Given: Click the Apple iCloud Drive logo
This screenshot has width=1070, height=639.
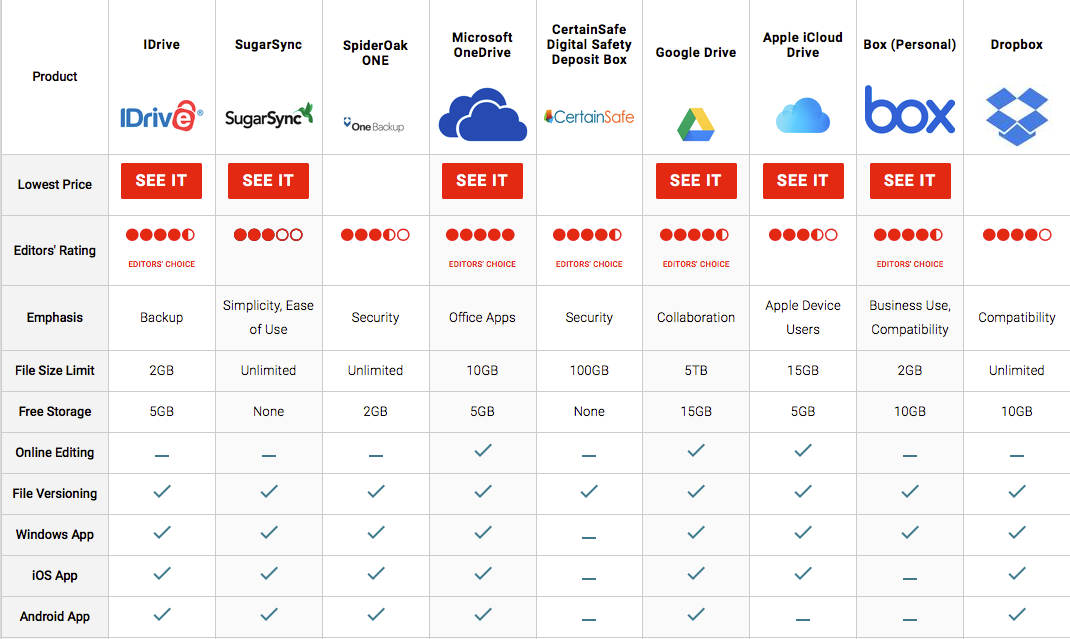Looking at the screenshot, I should click(802, 116).
